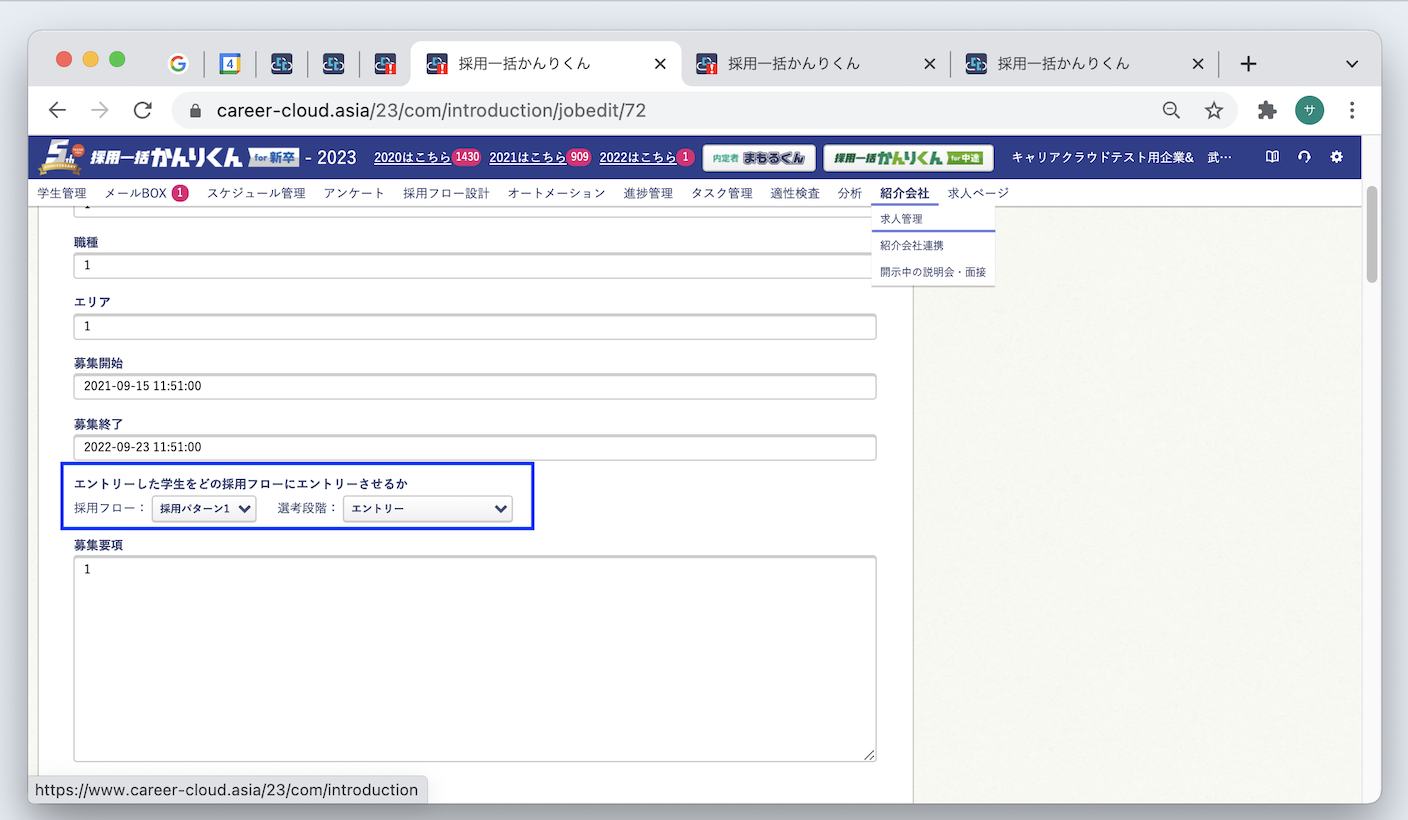Bookmark this page with star icon
The height and width of the screenshot is (820, 1408).
[x=1213, y=110]
